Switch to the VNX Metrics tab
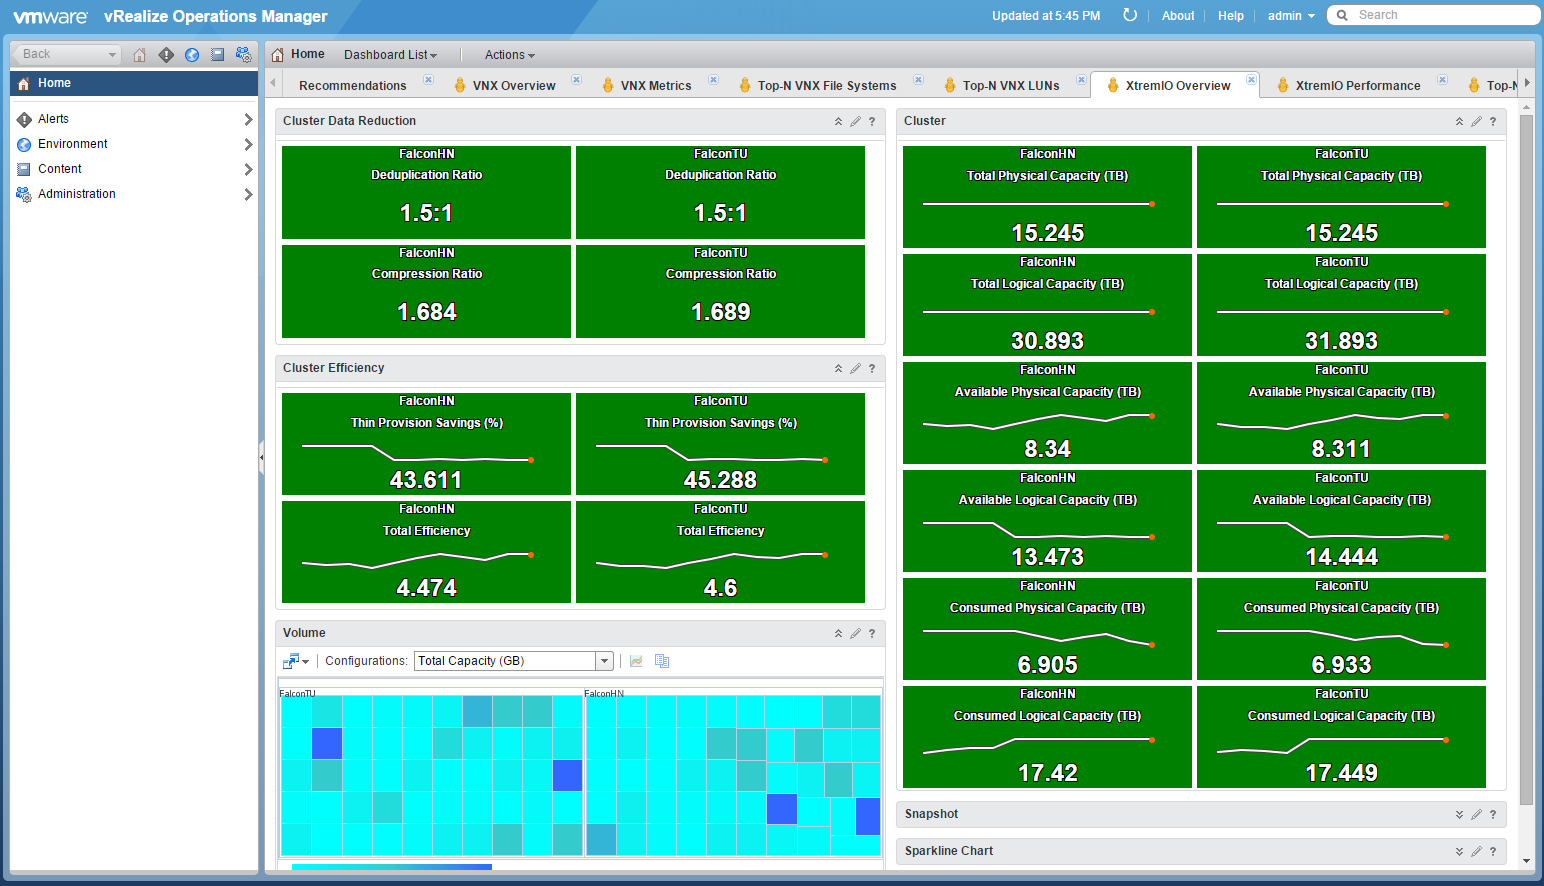Screen dimensions: 1544x886 (656, 86)
